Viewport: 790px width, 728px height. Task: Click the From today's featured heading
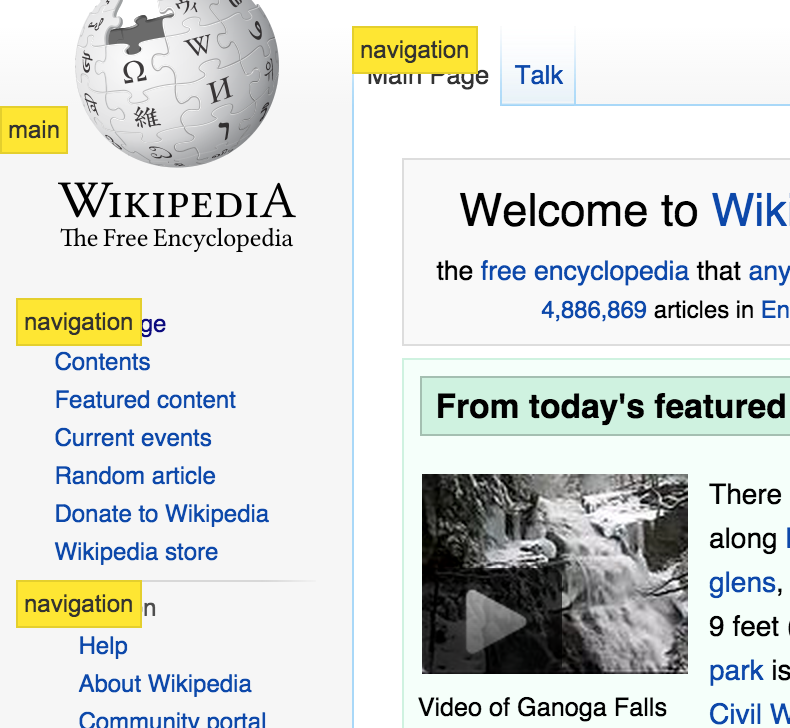pyautogui.click(x=611, y=406)
